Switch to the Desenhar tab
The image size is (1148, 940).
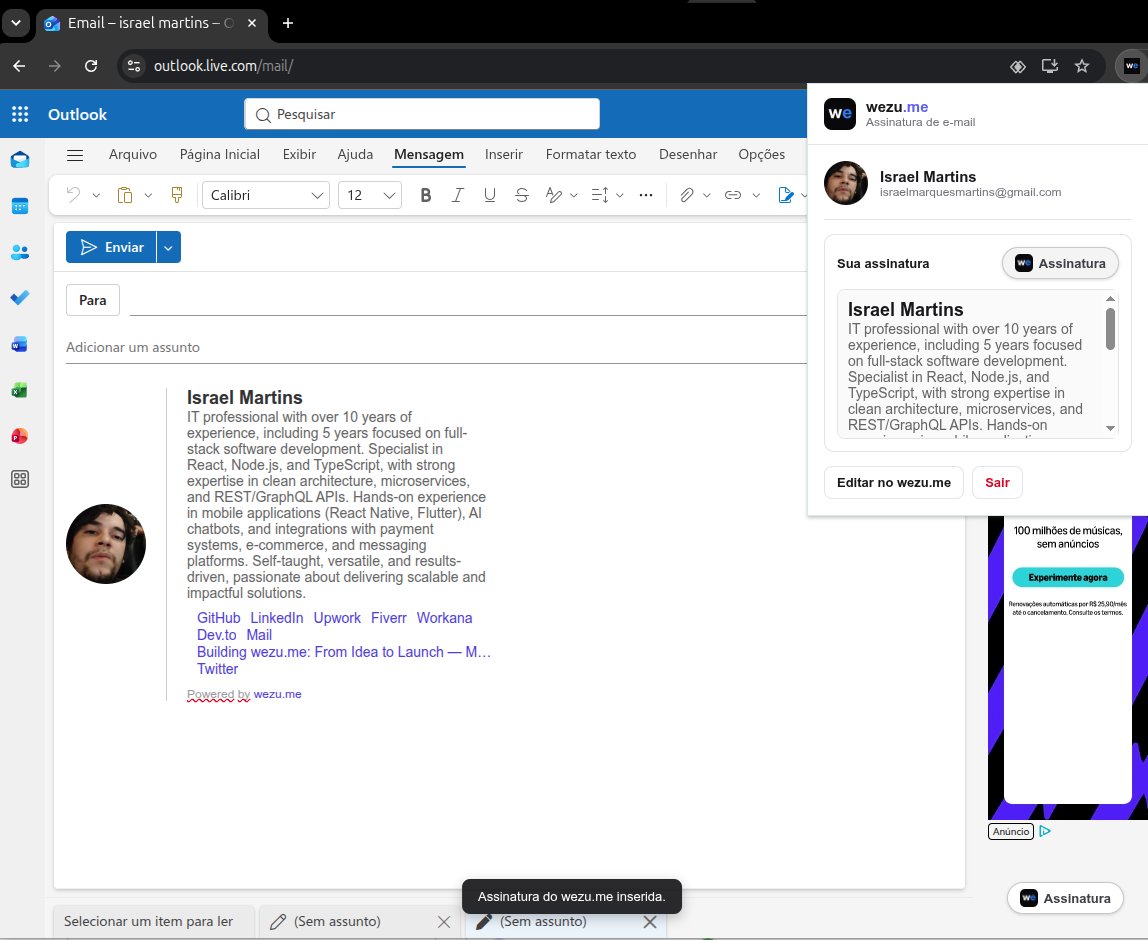(688, 154)
